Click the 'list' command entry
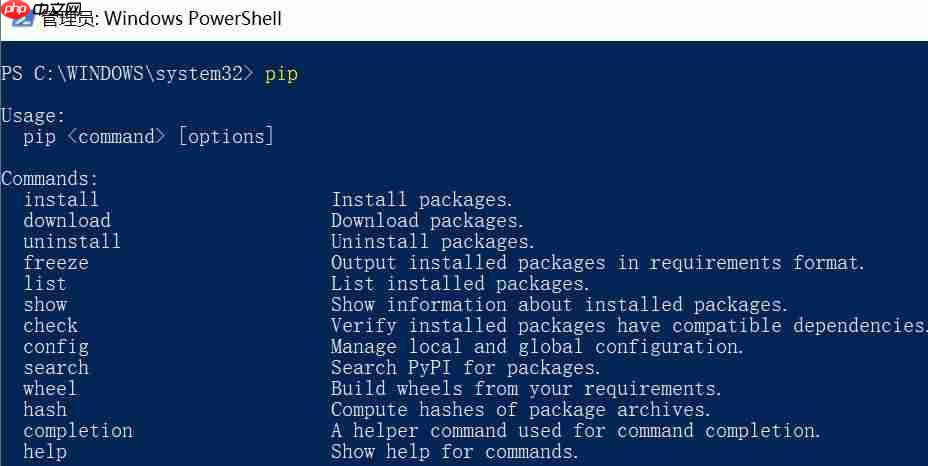This screenshot has width=928, height=466. (45, 284)
